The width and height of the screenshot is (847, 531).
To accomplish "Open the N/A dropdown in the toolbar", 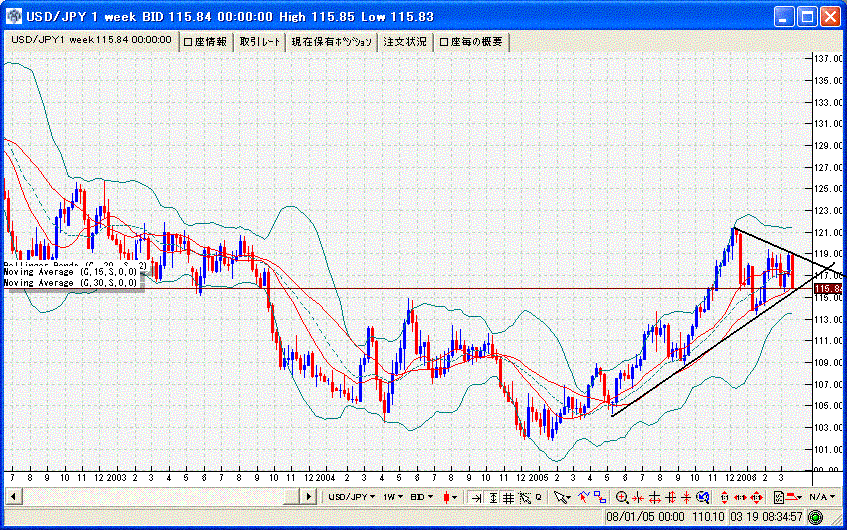I will click(x=823, y=497).
